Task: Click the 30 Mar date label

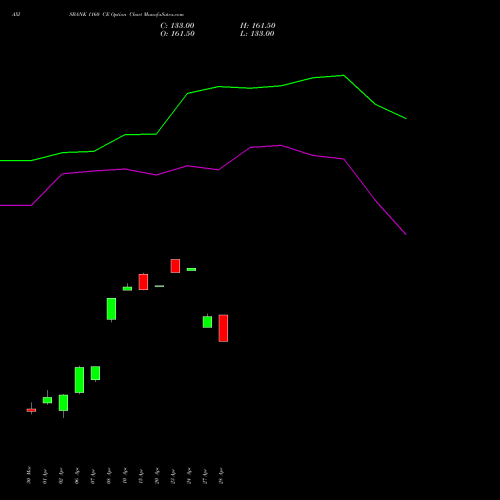Action: point(29,475)
